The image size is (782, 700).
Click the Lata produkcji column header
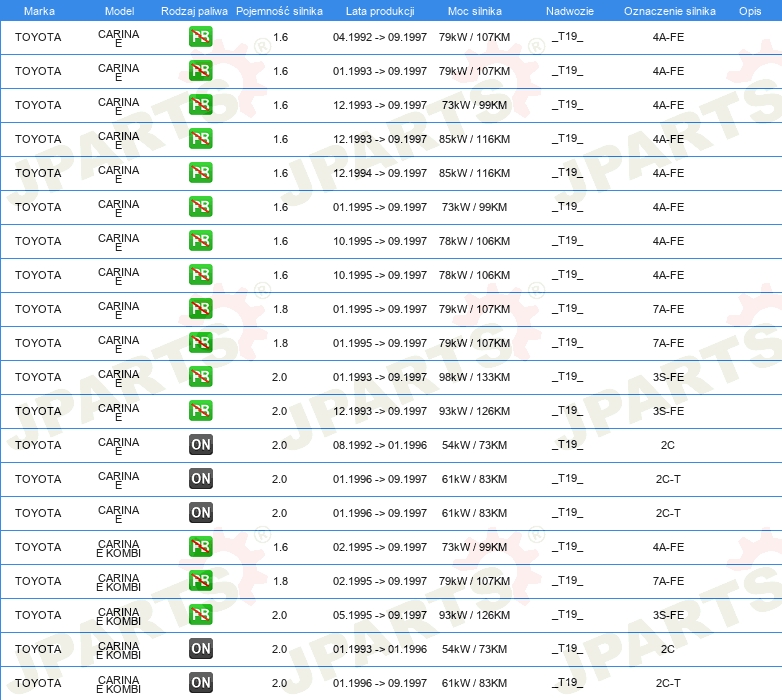click(x=380, y=11)
